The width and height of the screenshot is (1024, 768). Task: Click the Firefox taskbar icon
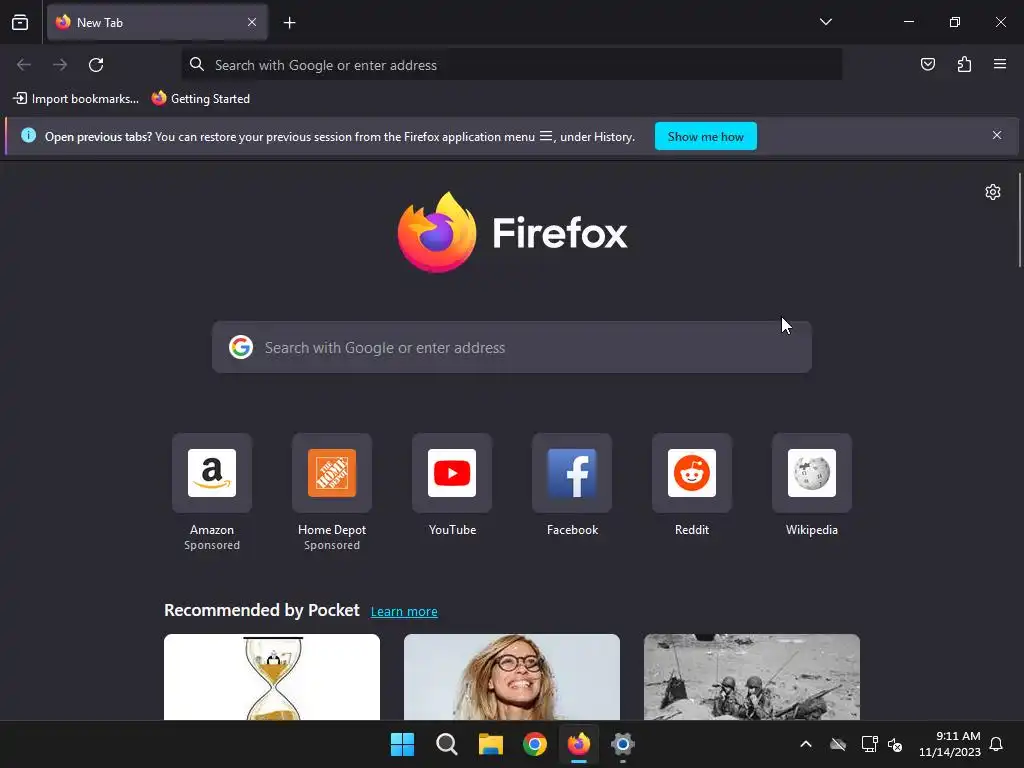579,744
